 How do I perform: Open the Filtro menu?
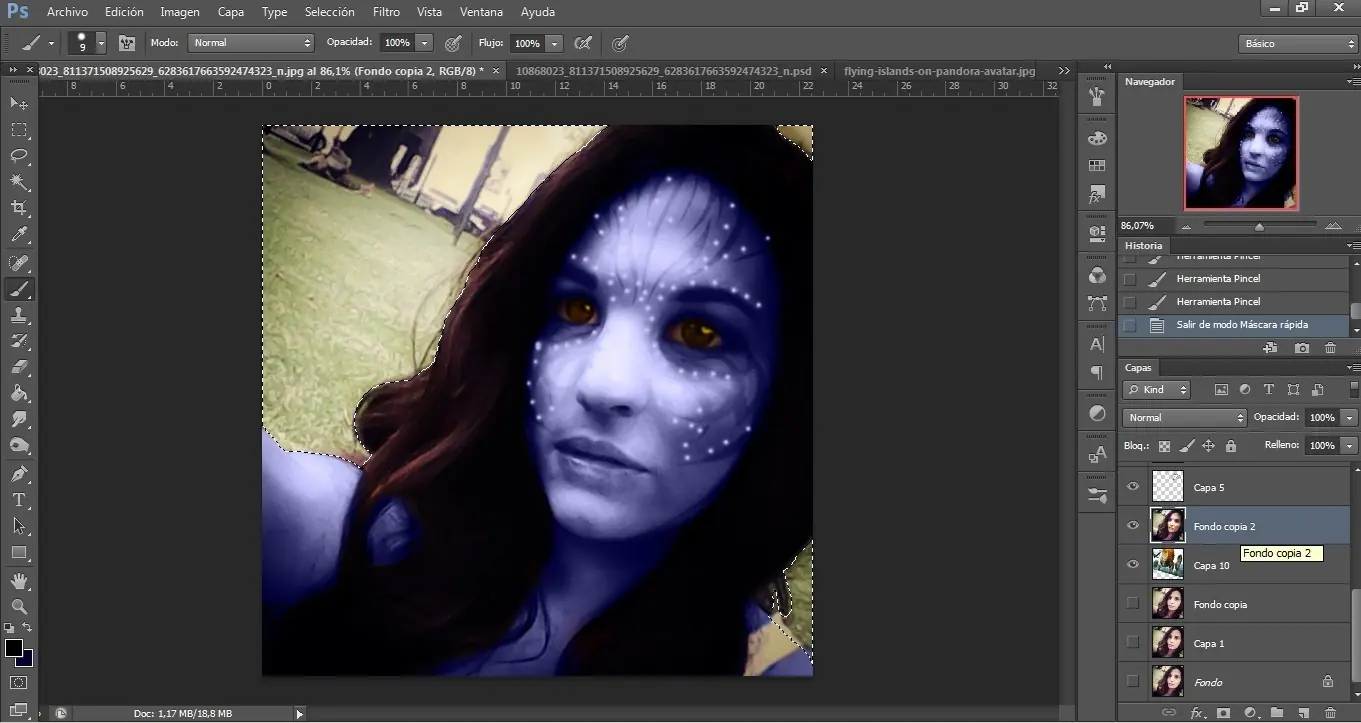386,12
